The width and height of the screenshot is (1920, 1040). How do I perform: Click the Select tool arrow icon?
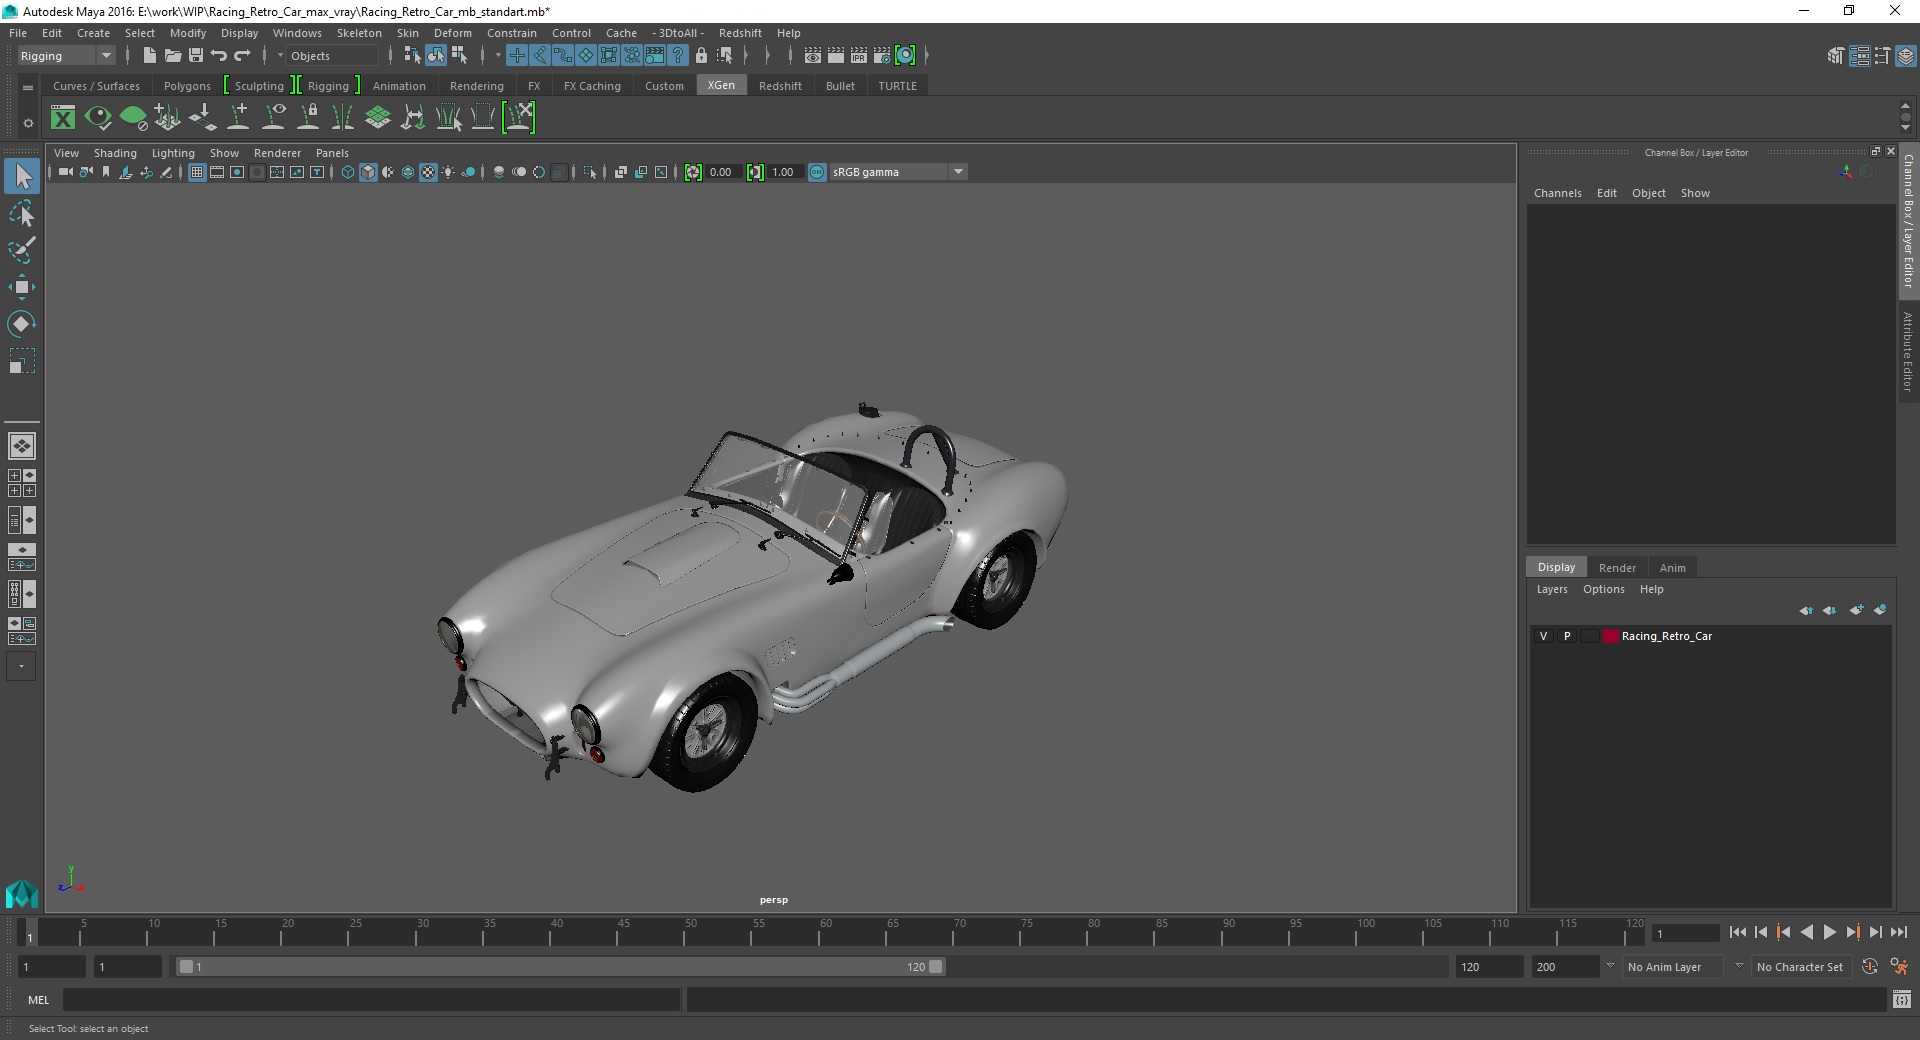pos(22,177)
